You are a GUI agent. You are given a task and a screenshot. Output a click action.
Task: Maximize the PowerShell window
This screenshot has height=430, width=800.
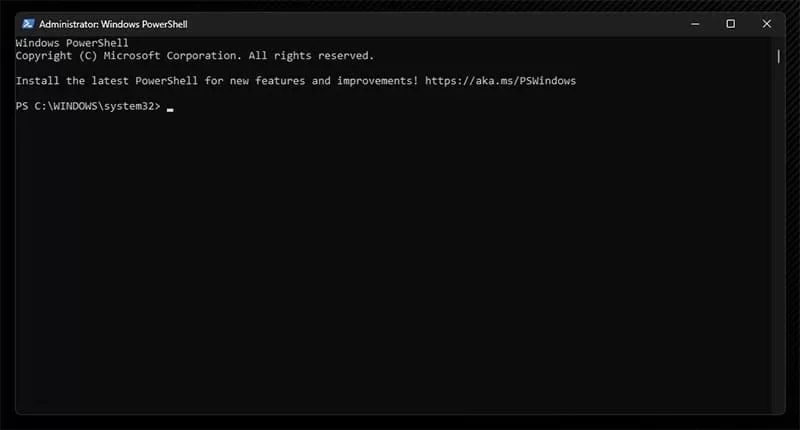[730, 24]
